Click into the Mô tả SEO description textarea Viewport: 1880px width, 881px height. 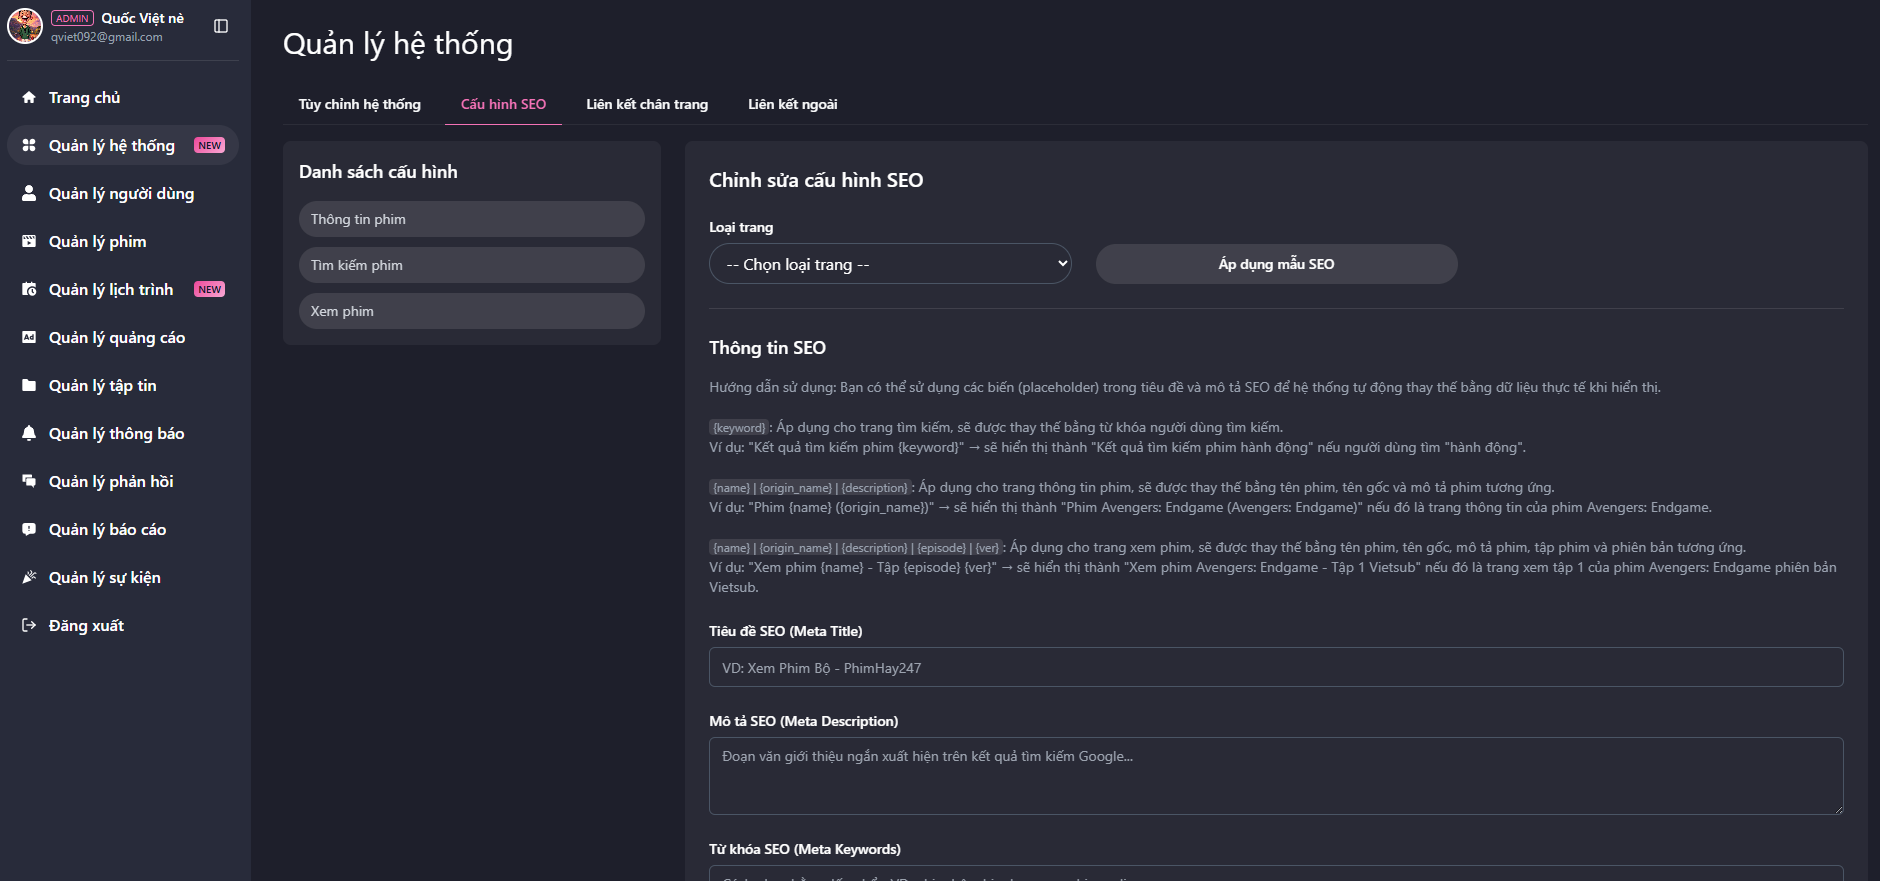(1276, 776)
